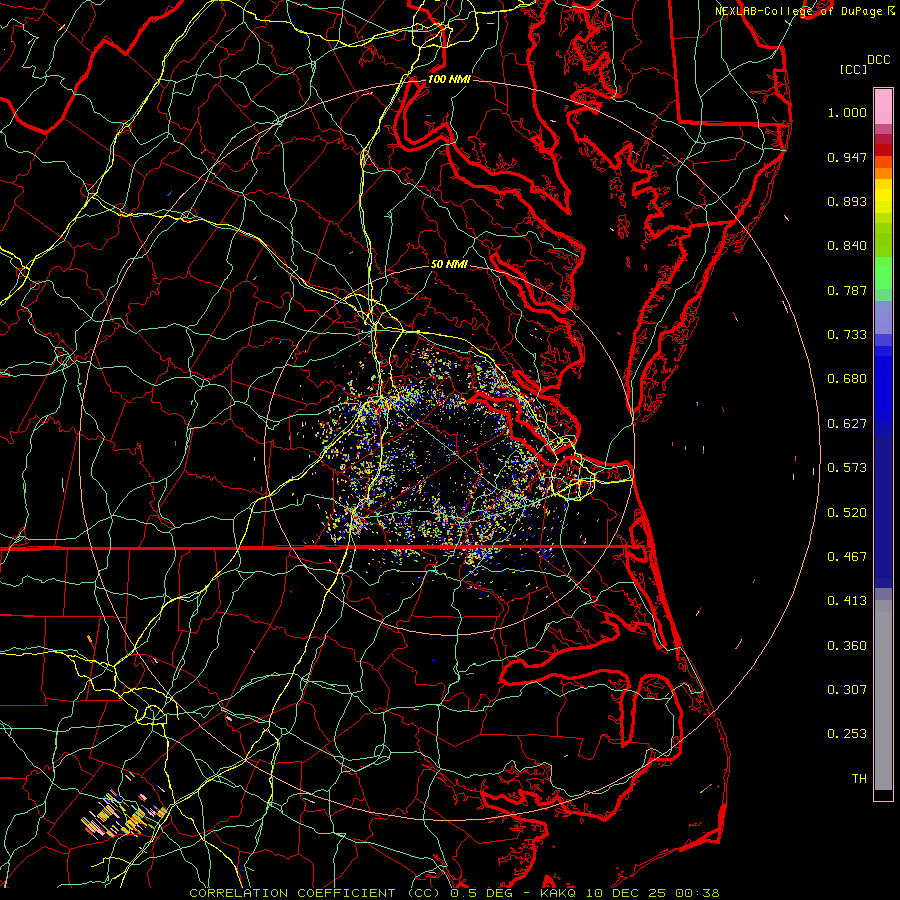The image size is (900, 900).
Task: Select the 50 NMI range ring label
Action: click(x=449, y=264)
